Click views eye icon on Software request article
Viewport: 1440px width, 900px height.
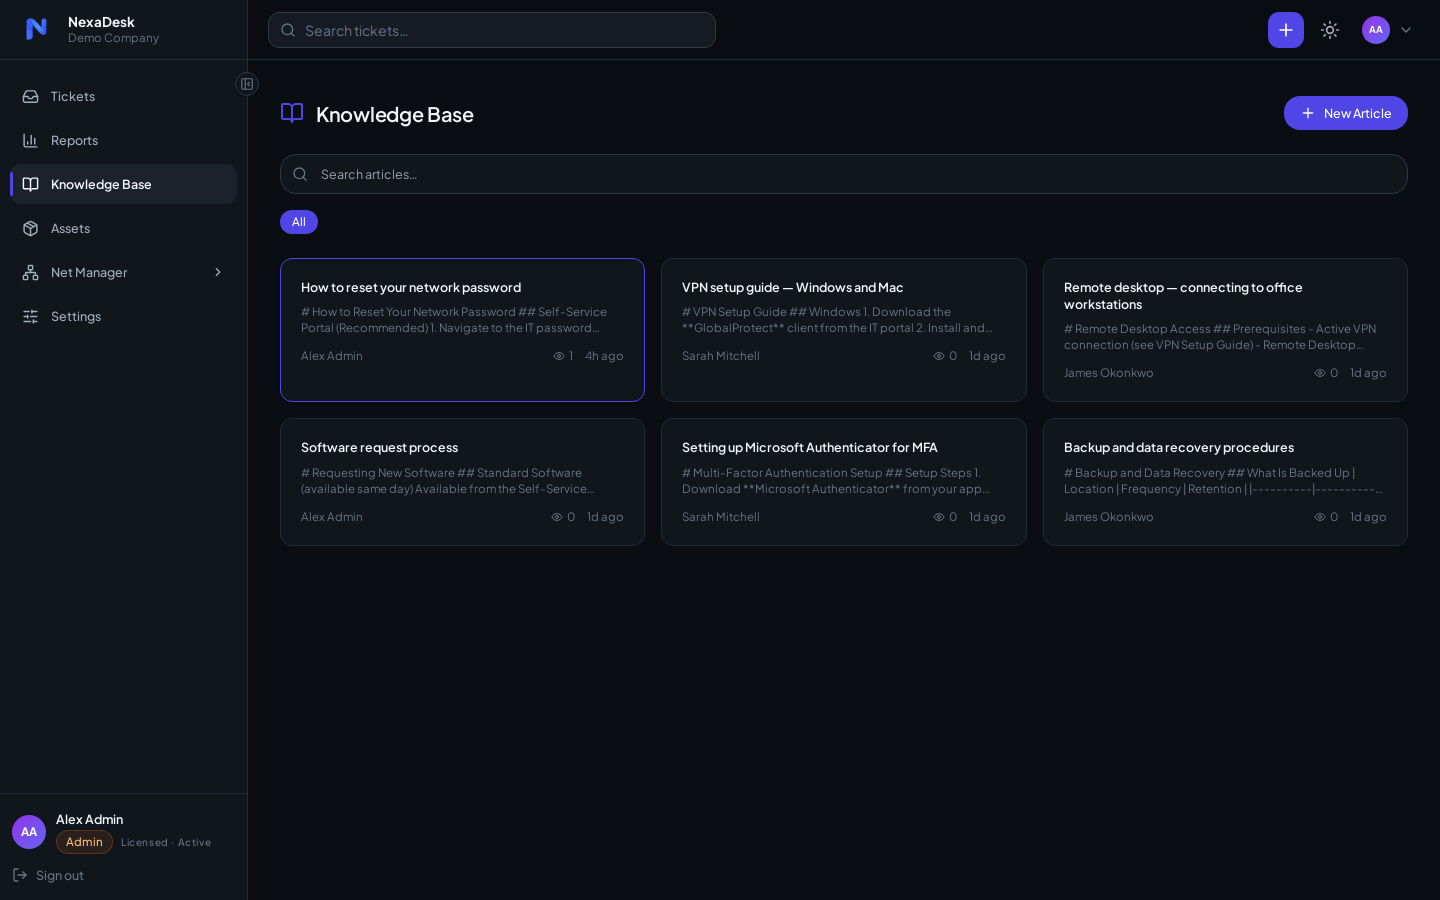(557, 517)
